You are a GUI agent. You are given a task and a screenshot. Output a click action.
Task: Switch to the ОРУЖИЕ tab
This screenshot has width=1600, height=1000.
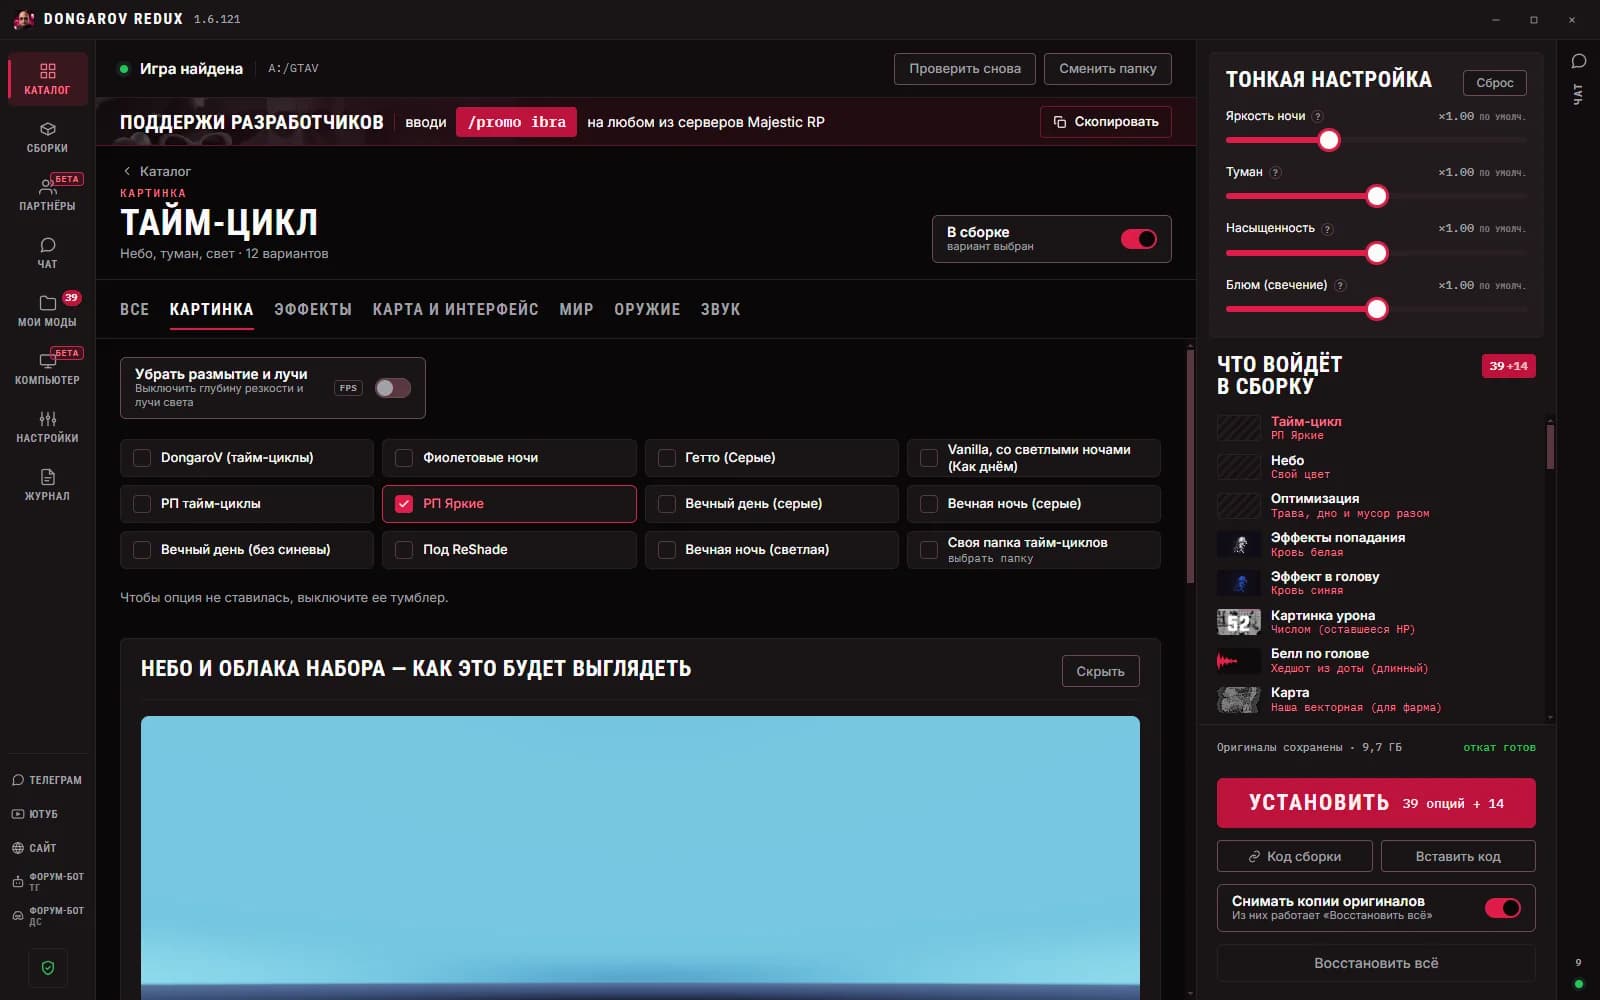(647, 309)
